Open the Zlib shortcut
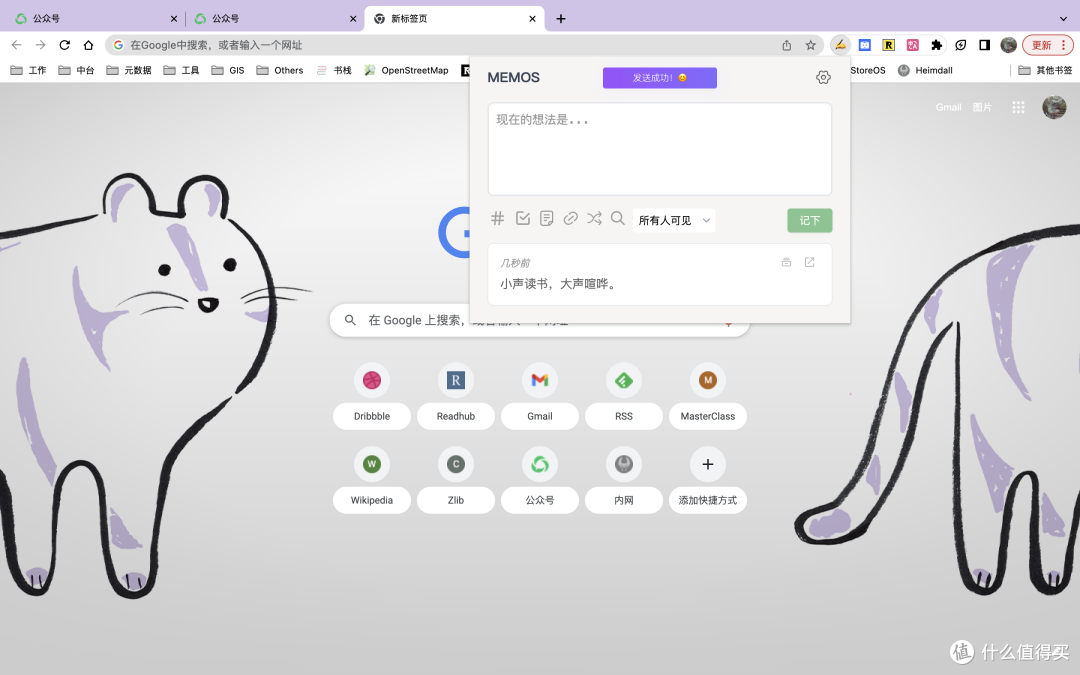This screenshot has width=1080, height=675. pos(455,480)
